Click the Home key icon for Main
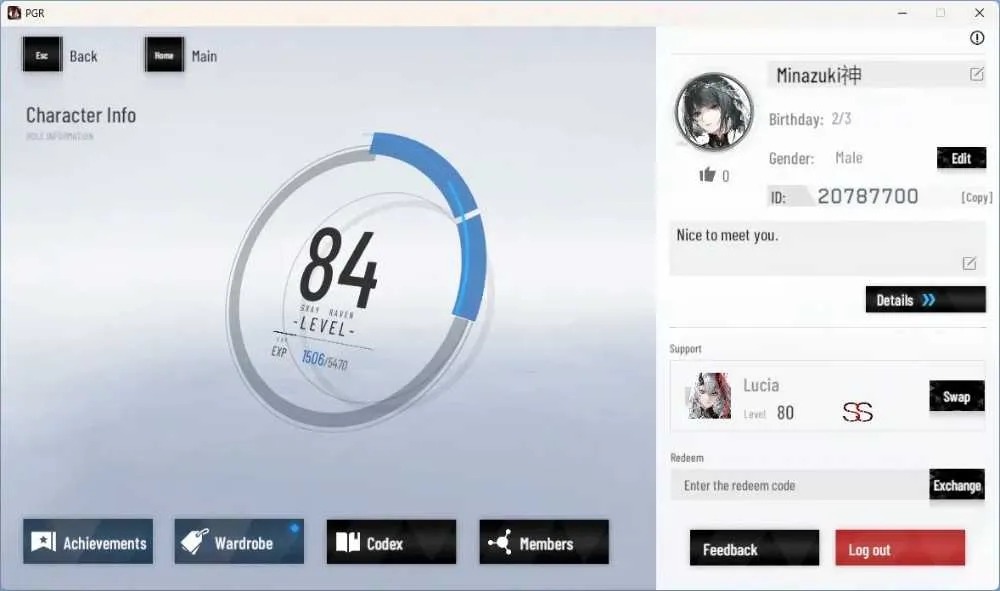This screenshot has height=591, width=1000. click(164, 55)
